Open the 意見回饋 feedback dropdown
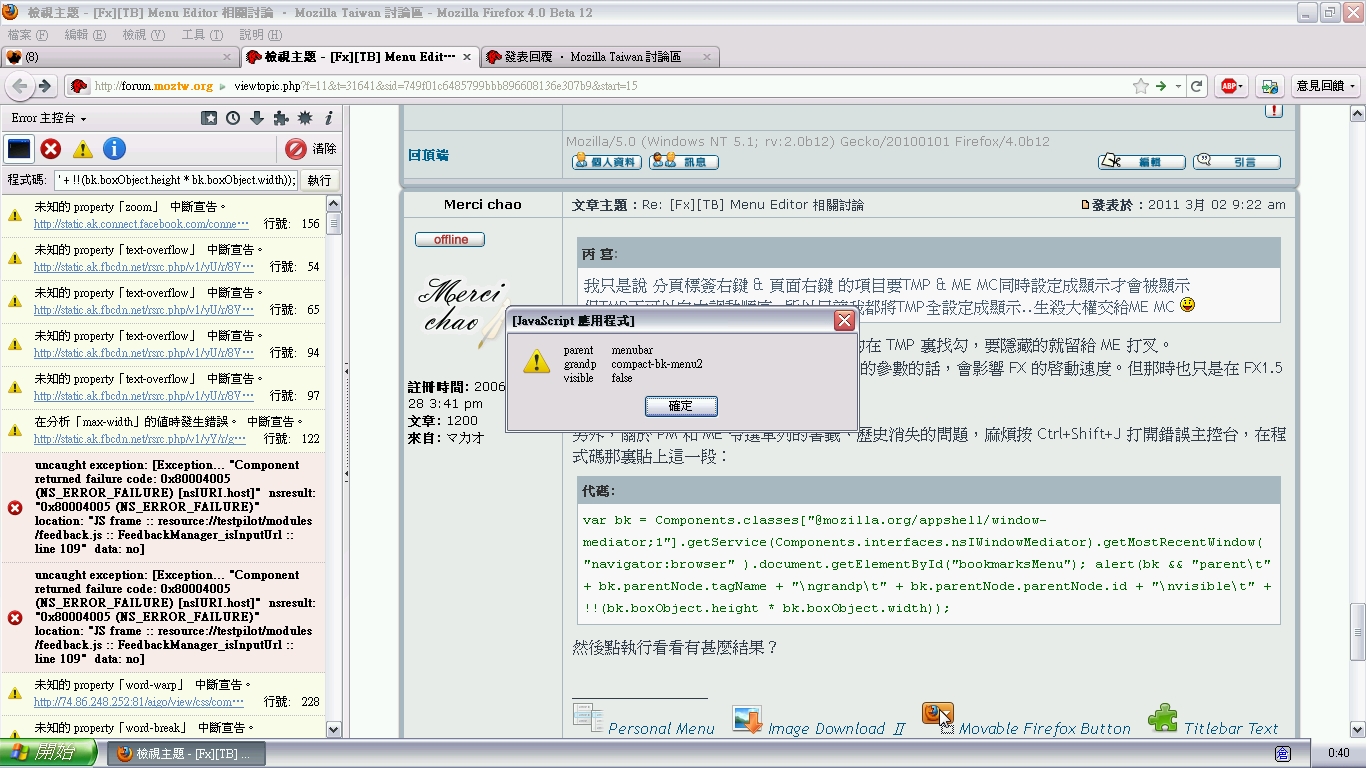This screenshot has width=1366, height=768. (x=1326, y=86)
